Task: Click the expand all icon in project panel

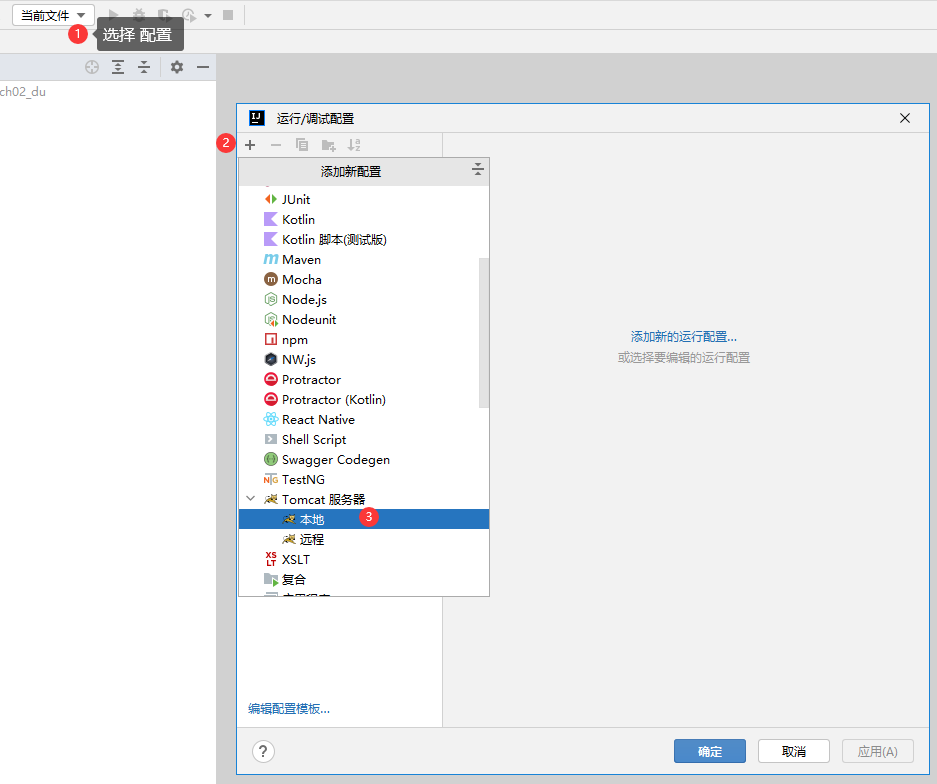Action: click(x=118, y=67)
